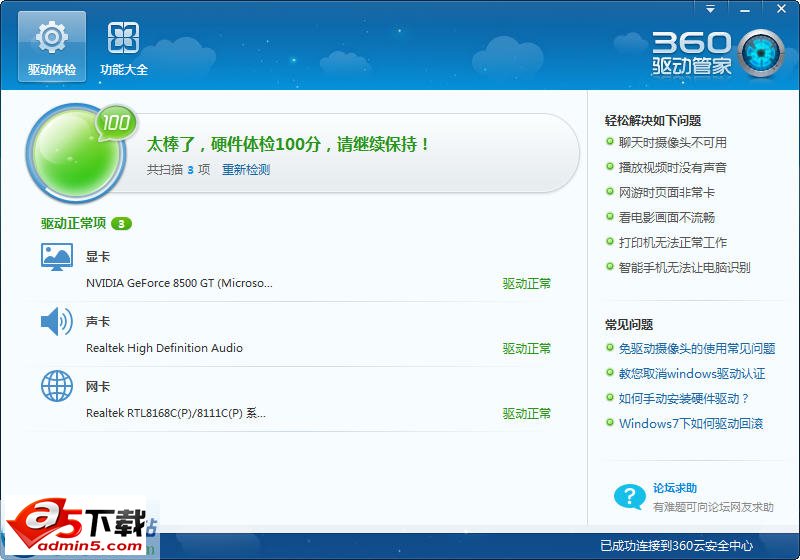Open the 免驱动摄像头的使用常见问题 link

[x=696, y=349]
